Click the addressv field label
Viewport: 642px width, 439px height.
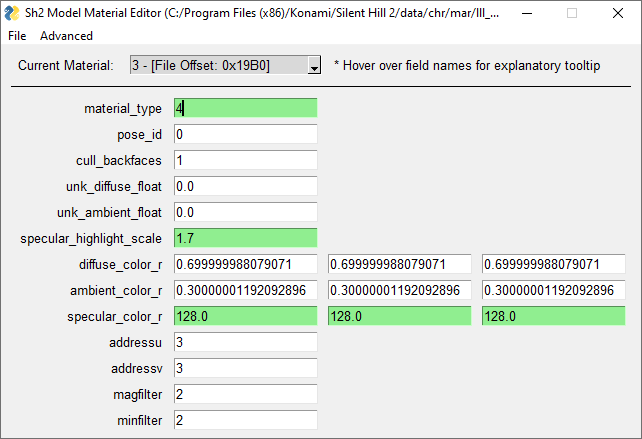[x=136, y=369]
